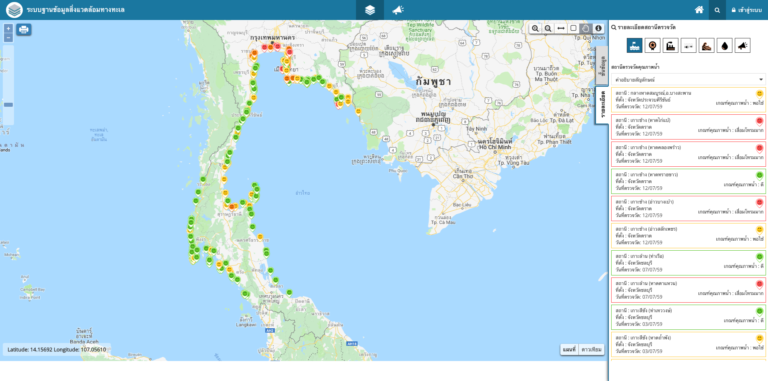Open the search icon in top bar

pyautogui.click(x=717, y=10)
